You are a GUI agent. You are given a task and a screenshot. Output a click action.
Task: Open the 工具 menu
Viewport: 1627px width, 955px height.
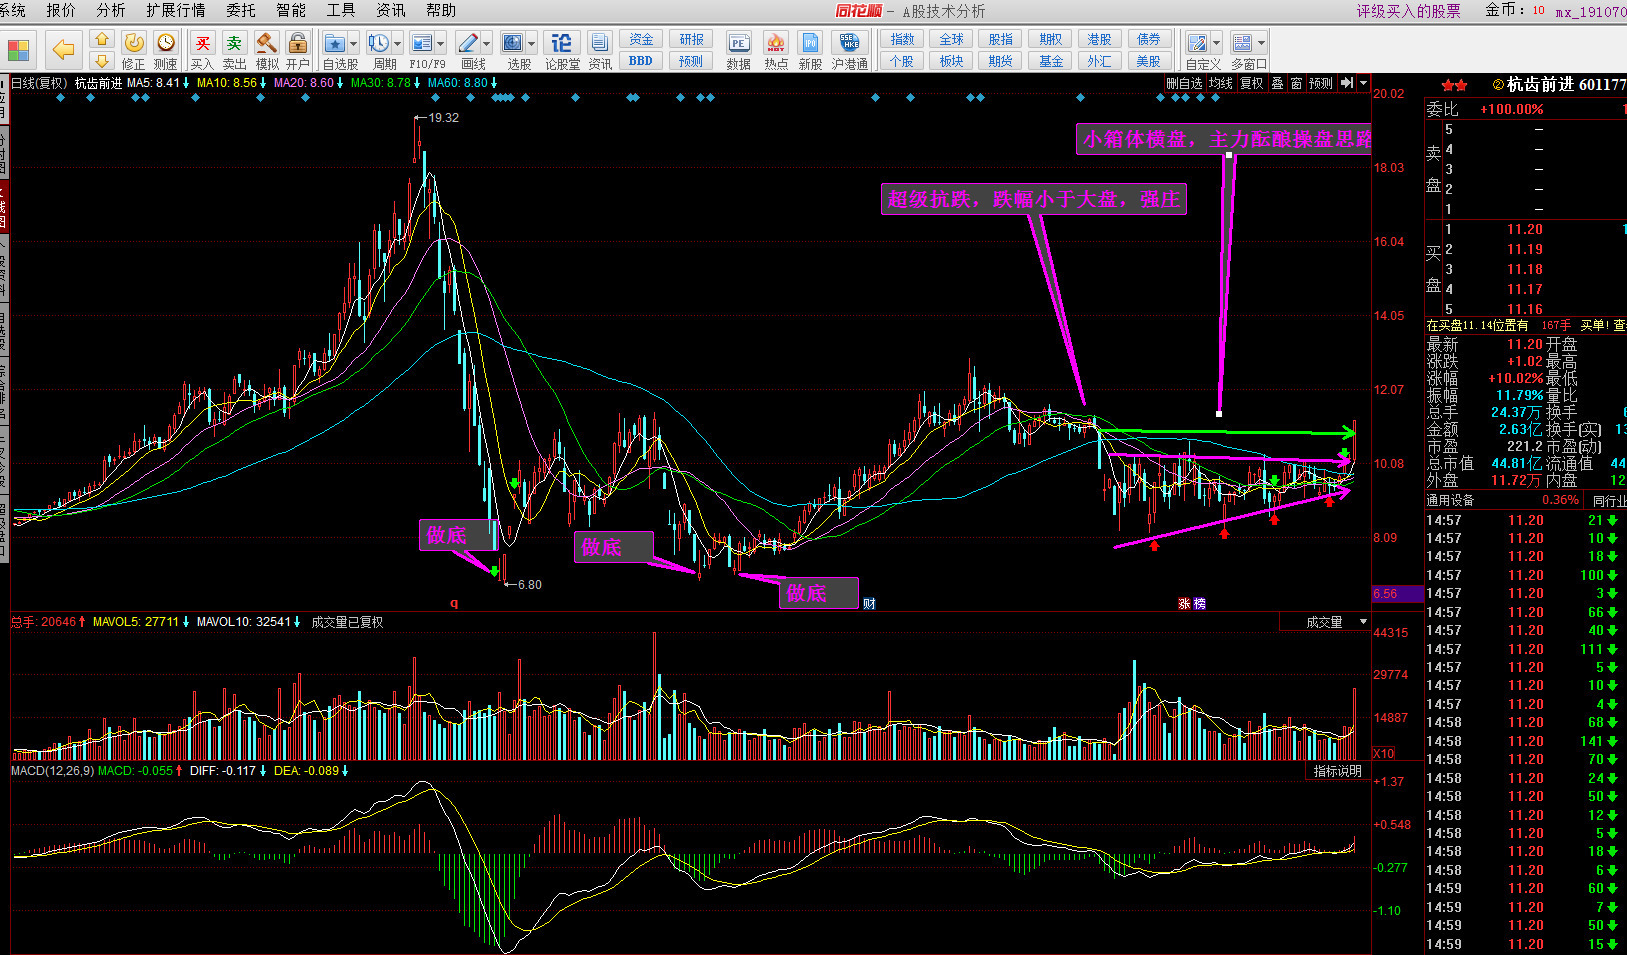coord(341,10)
